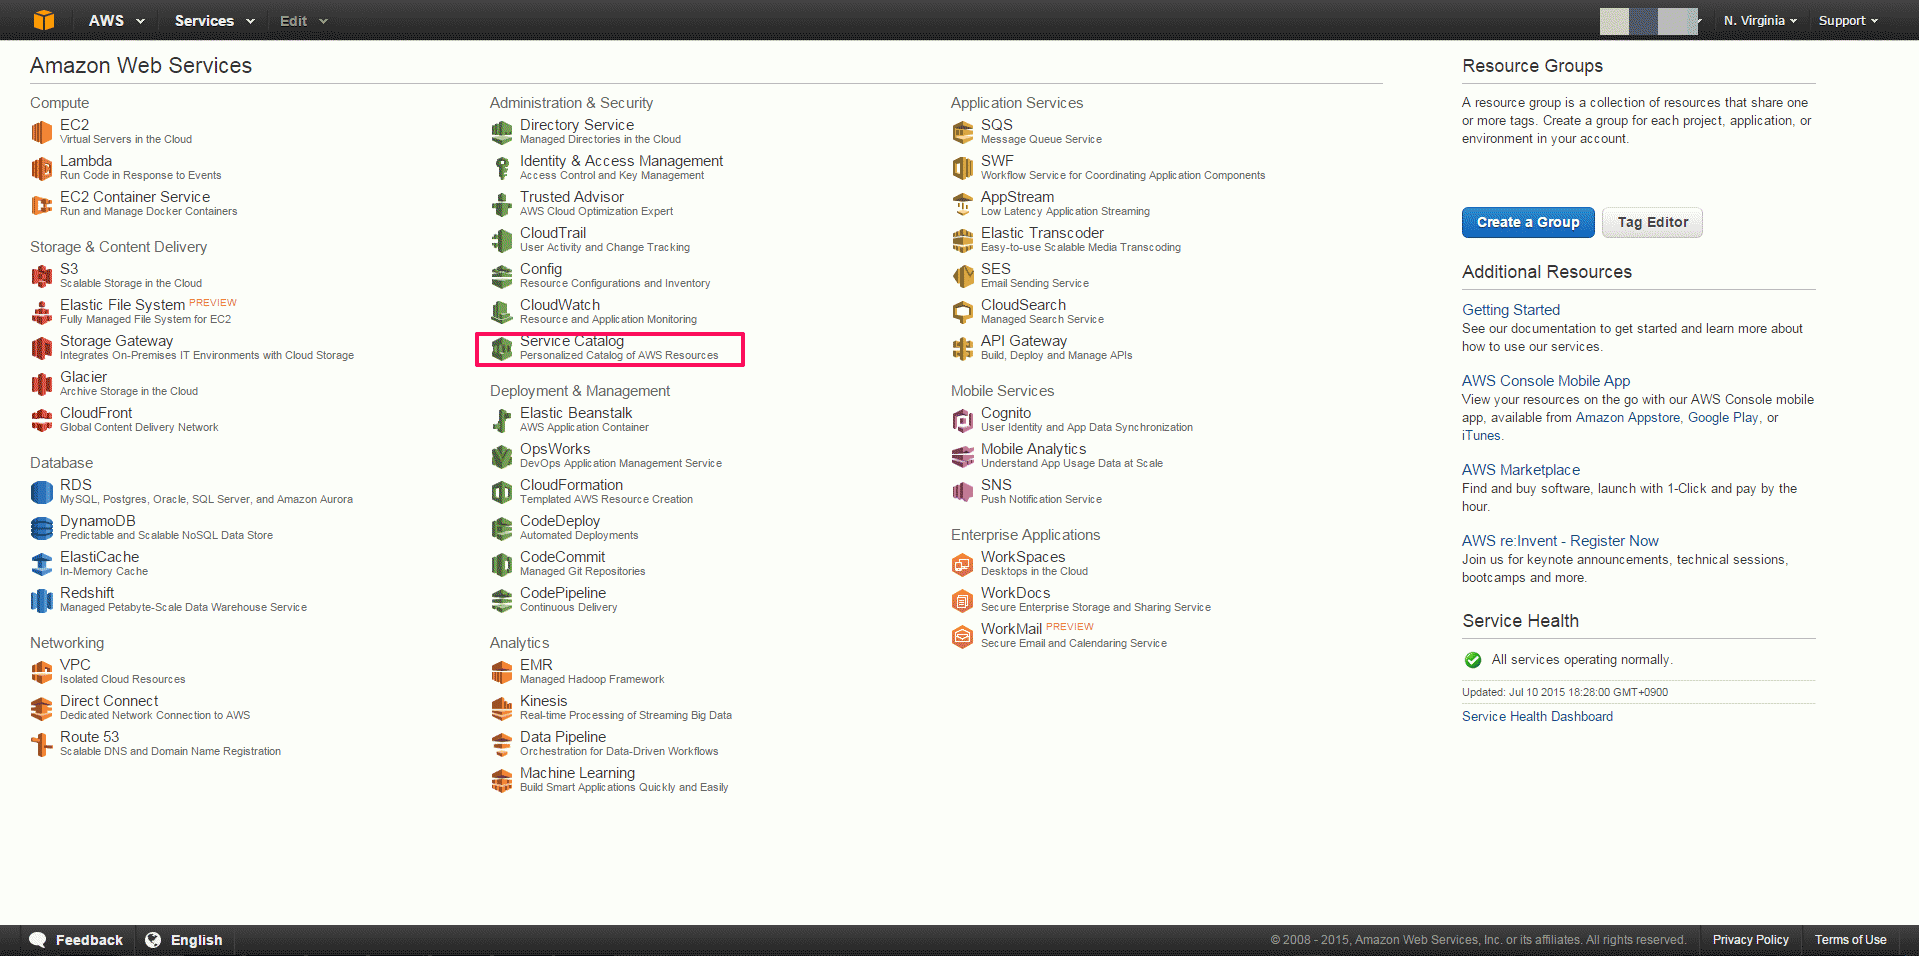The height and width of the screenshot is (956, 1919).
Task: Open the WorkDocs link
Action: (x=1015, y=593)
